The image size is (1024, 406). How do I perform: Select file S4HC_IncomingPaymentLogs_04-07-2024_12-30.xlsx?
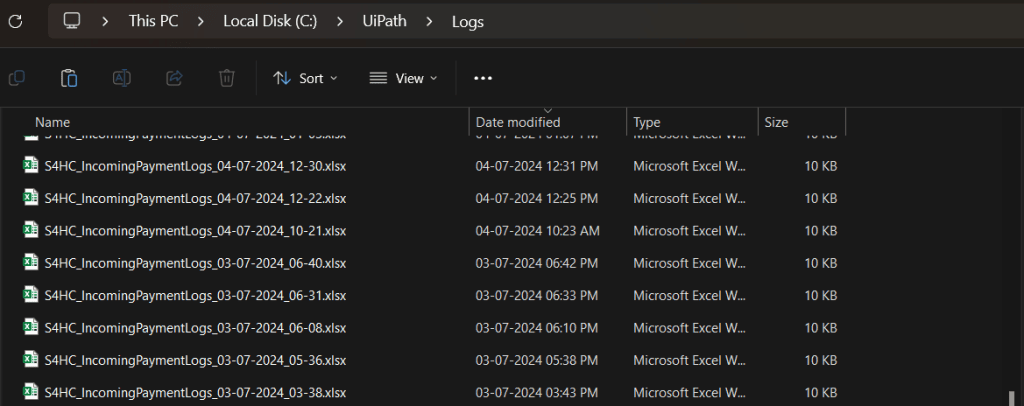[195, 166]
